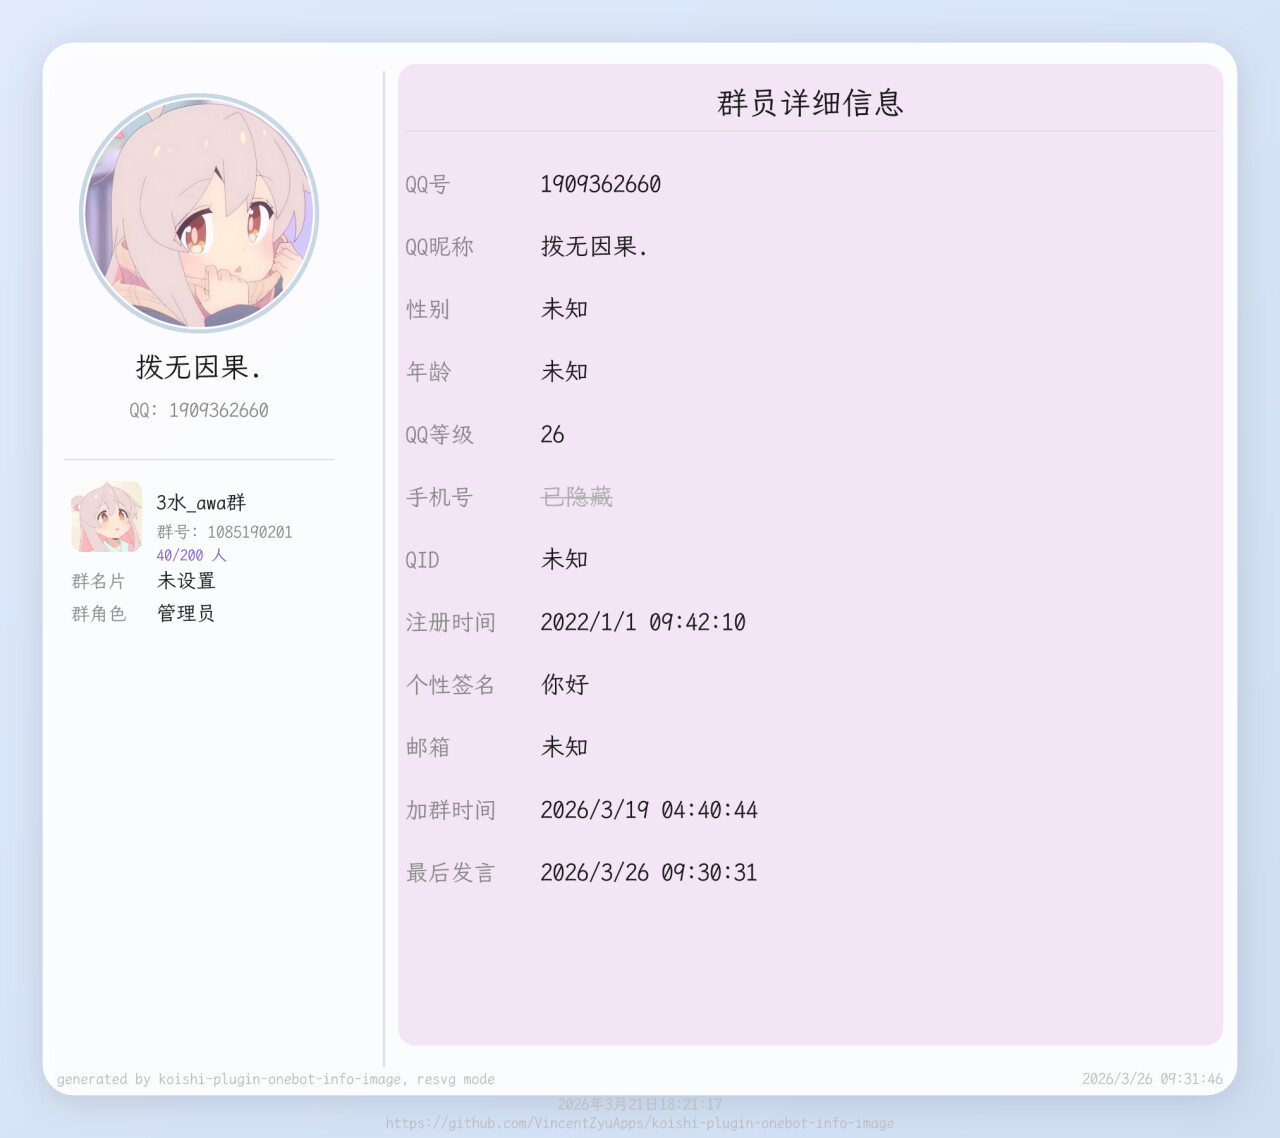Click the large circular profile avatar
This screenshot has width=1280, height=1138.
199,213
